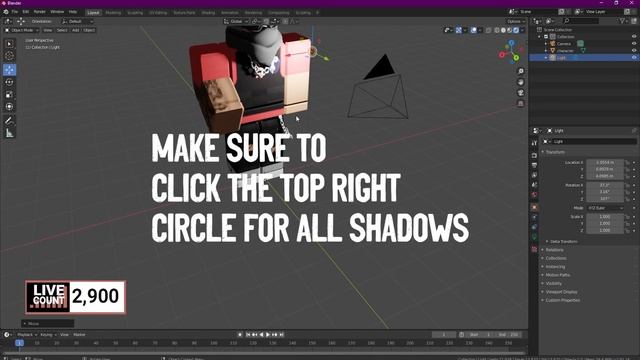
Task: Switch to rendered viewport shading circle
Action: click(516, 30)
